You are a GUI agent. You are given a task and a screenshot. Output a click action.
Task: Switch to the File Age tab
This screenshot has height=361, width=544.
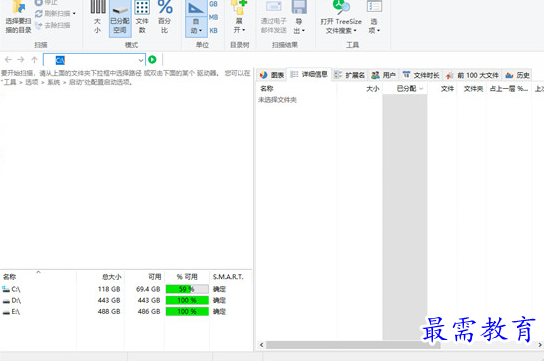coord(421,75)
